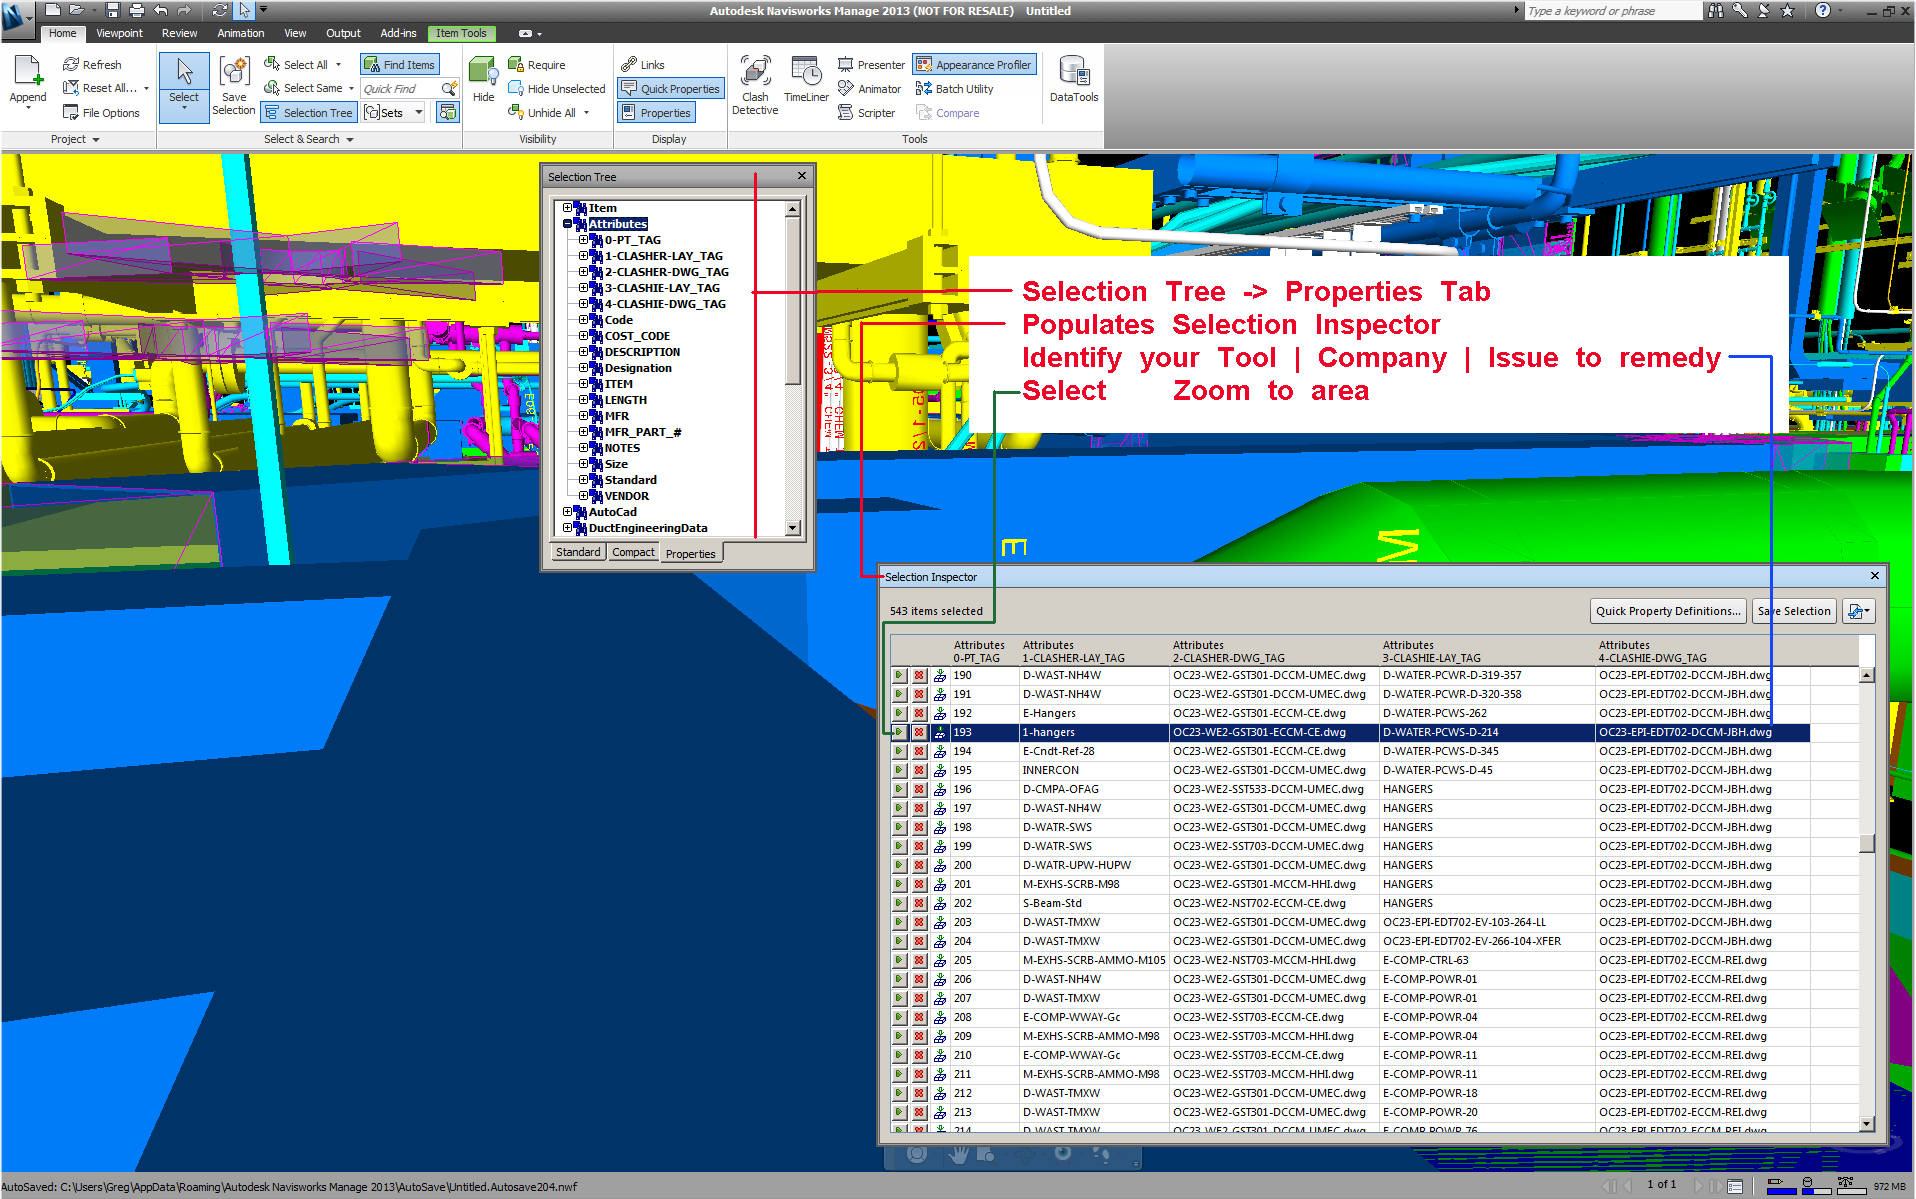1916x1199 pixels.
Task: Toggle the Quick Properties display
Action: (x=671, y=89)
